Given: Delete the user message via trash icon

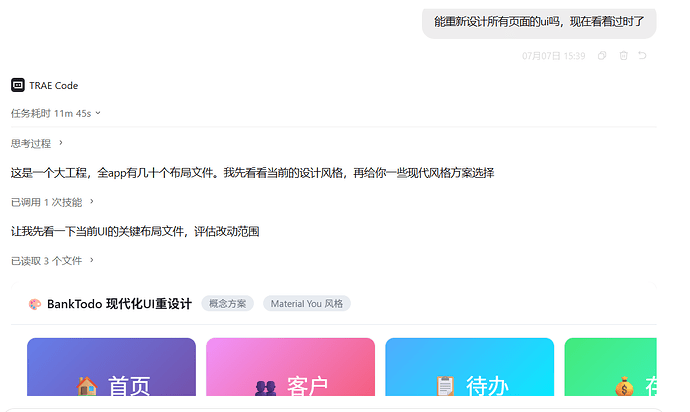Looking at the screenshot, I should click(x=624, y=55).
